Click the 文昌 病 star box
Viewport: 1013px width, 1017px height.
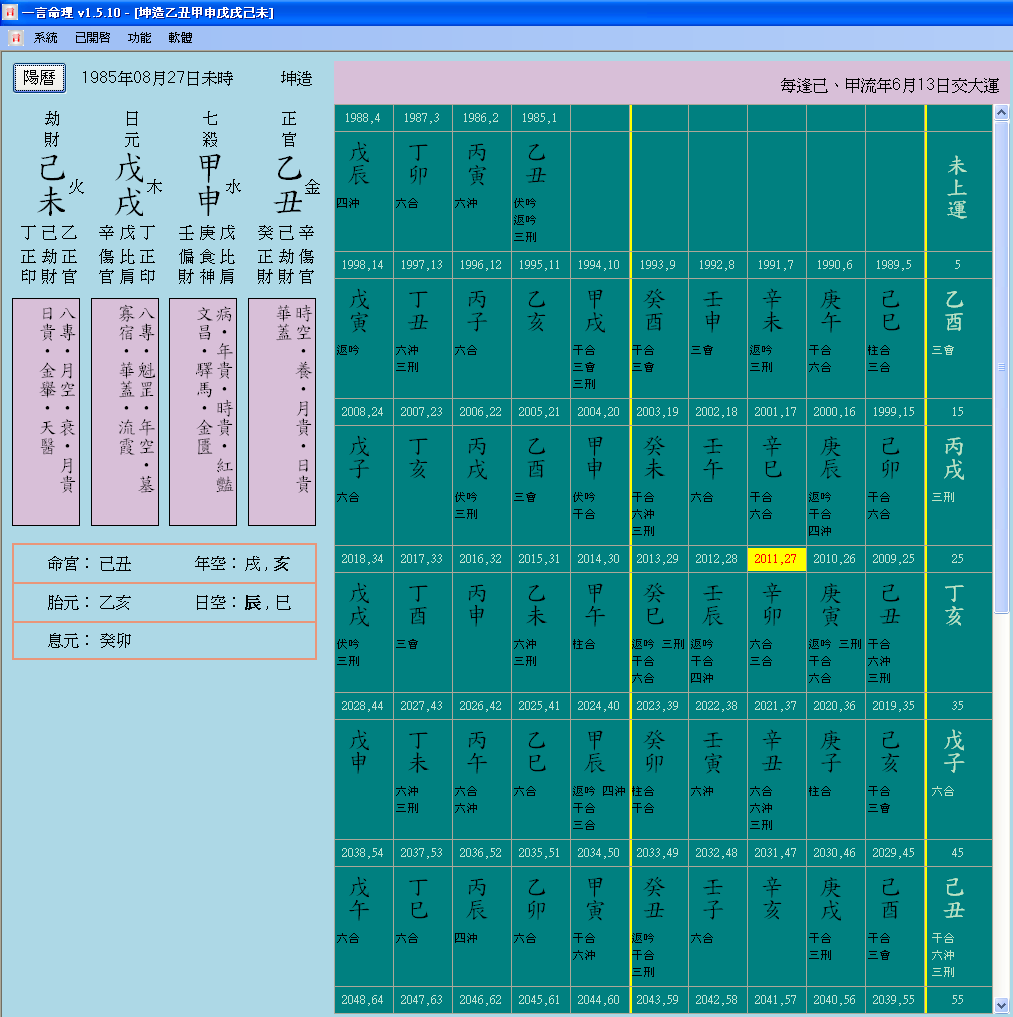(x=203, y=412)
